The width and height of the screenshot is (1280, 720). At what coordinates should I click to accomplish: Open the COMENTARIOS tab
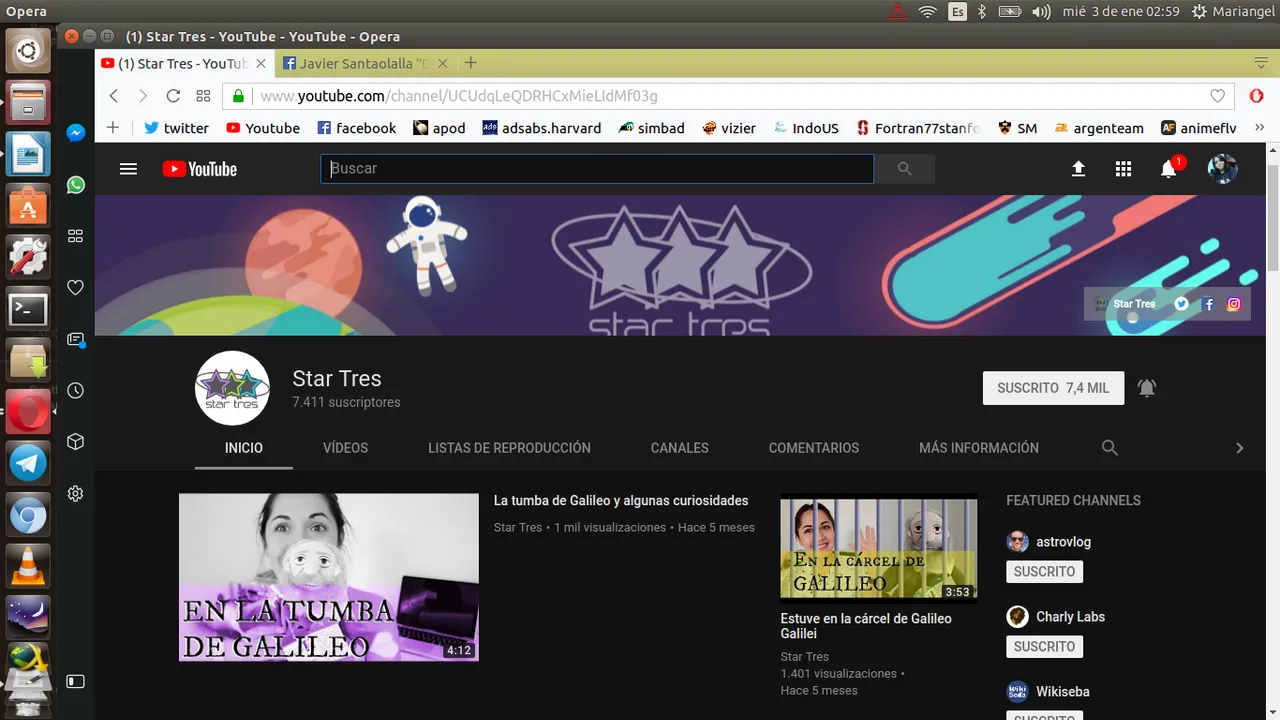(814, 448)
